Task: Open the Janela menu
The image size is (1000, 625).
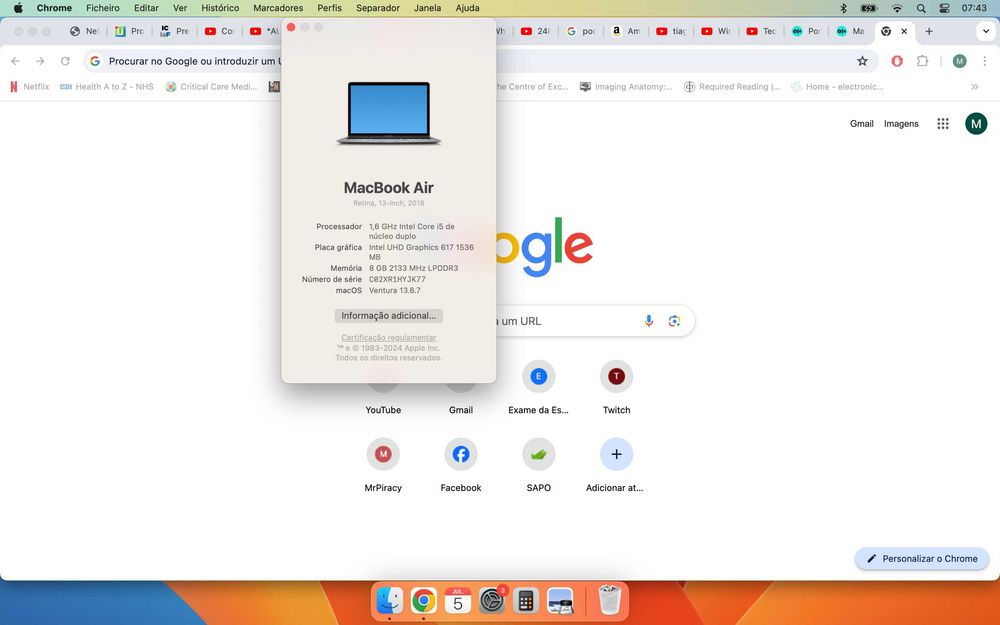Action: click(427, 8)
